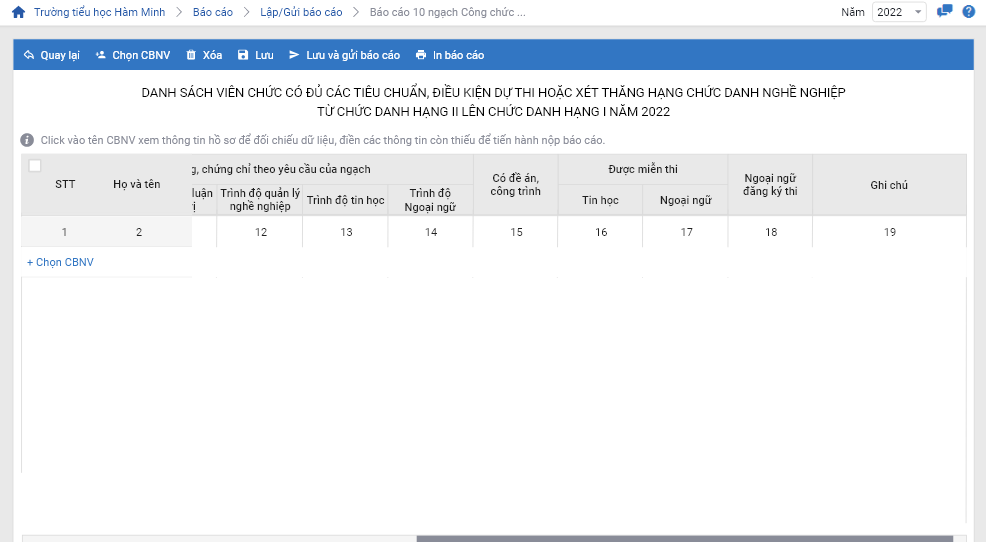Open Trường tiểu học Hàm Minh breadcrumb
The image size is (986, 542).
99,12
